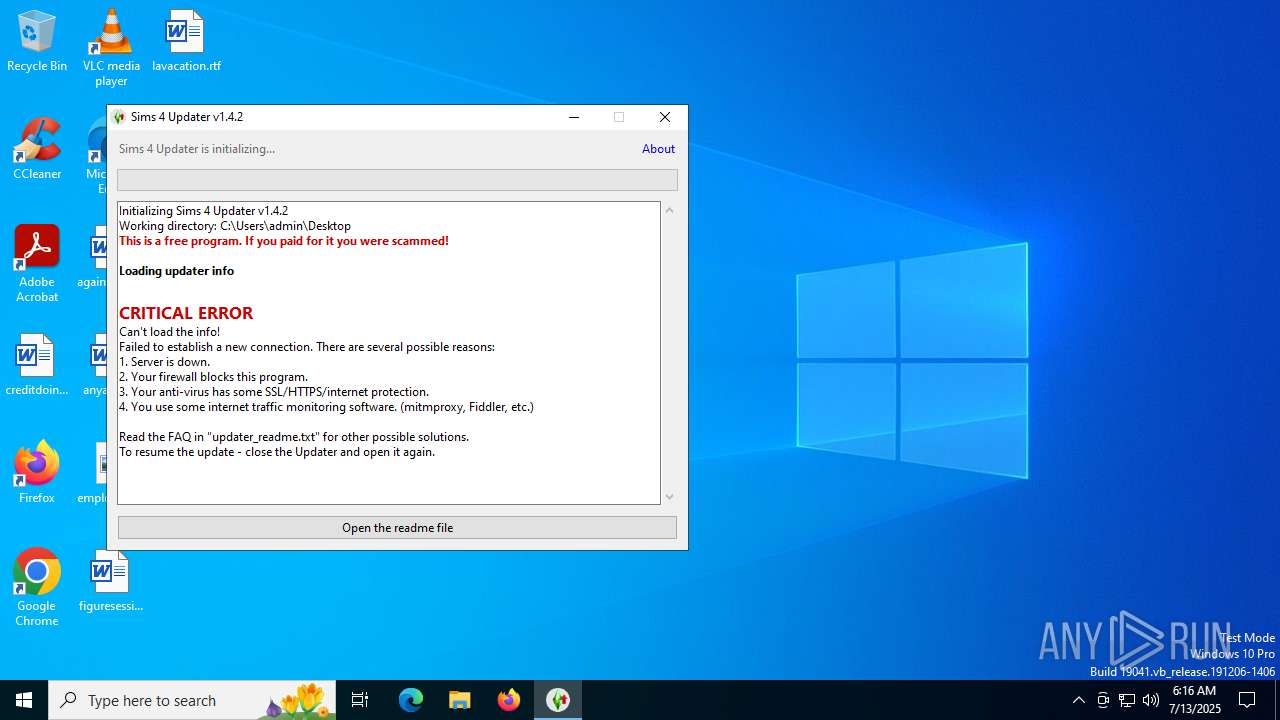Screen dimensions: 1280x720
Task: Click the log scrollbar up arrow
Action: (670, 210)
